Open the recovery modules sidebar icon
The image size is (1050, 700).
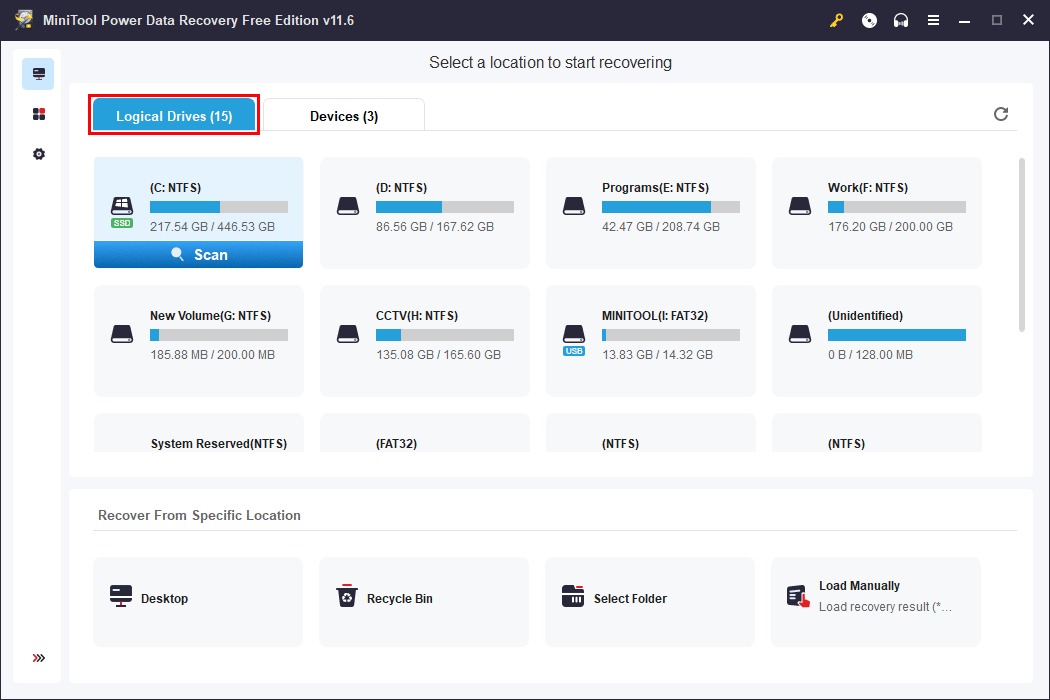(x=38, y=113)
